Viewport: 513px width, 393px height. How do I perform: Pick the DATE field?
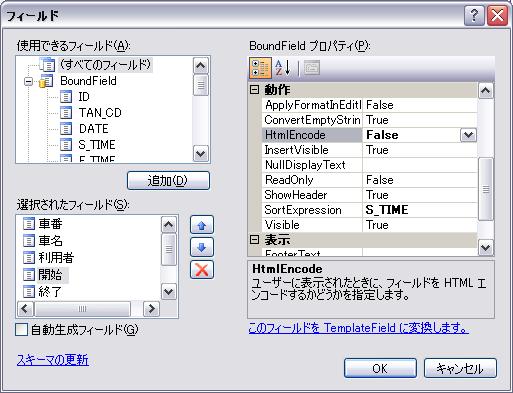point(94,129)
